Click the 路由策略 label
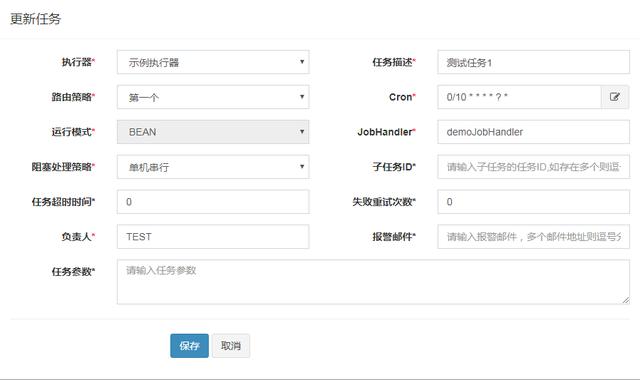The width and height of the screenshot is (640, 380). tap(73, 97)
